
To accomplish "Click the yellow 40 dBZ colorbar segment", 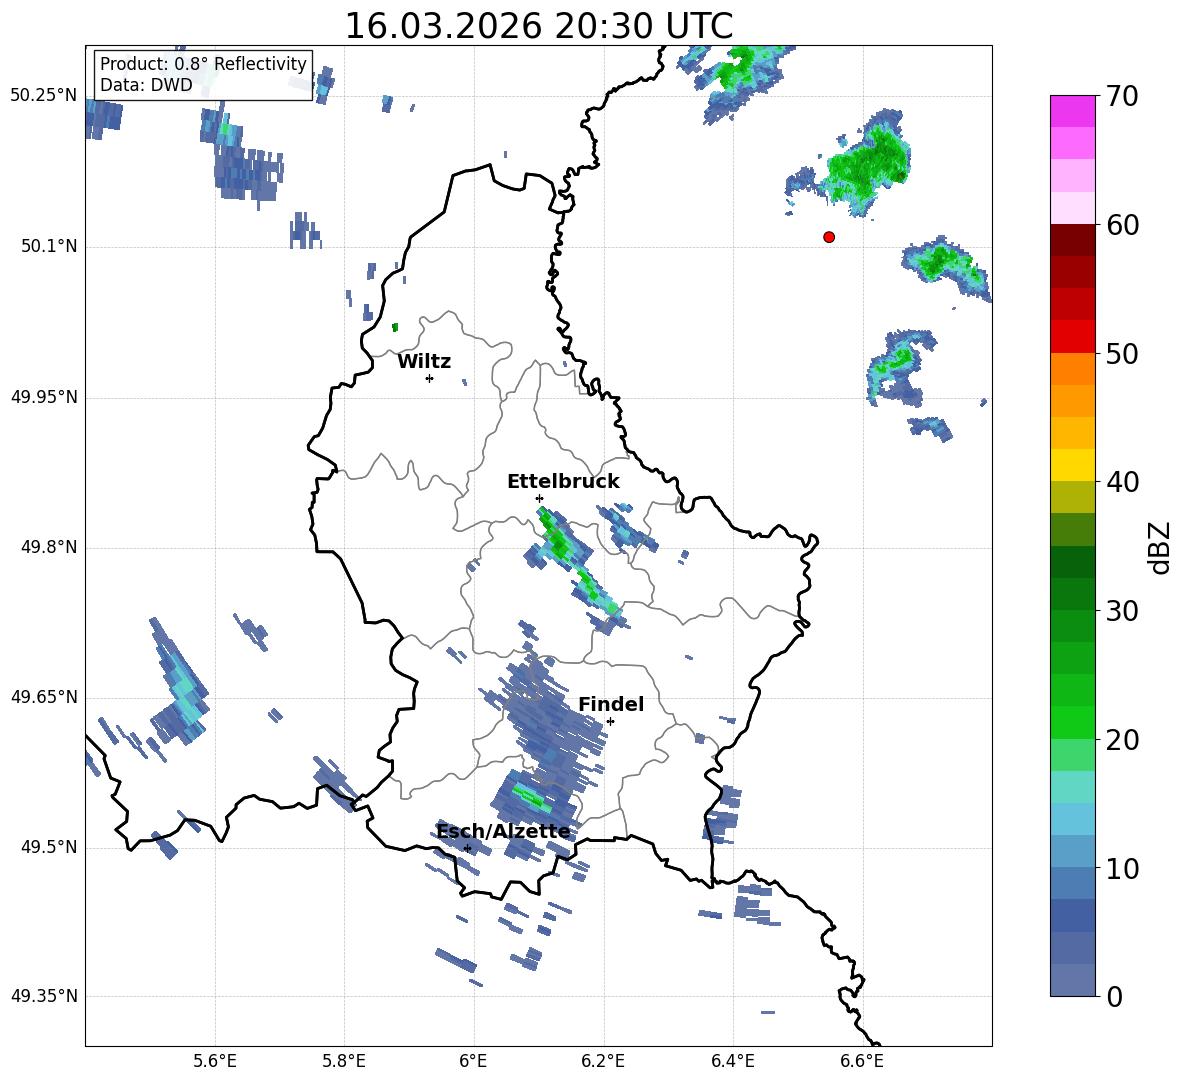I will click(x=1072, y=465).
